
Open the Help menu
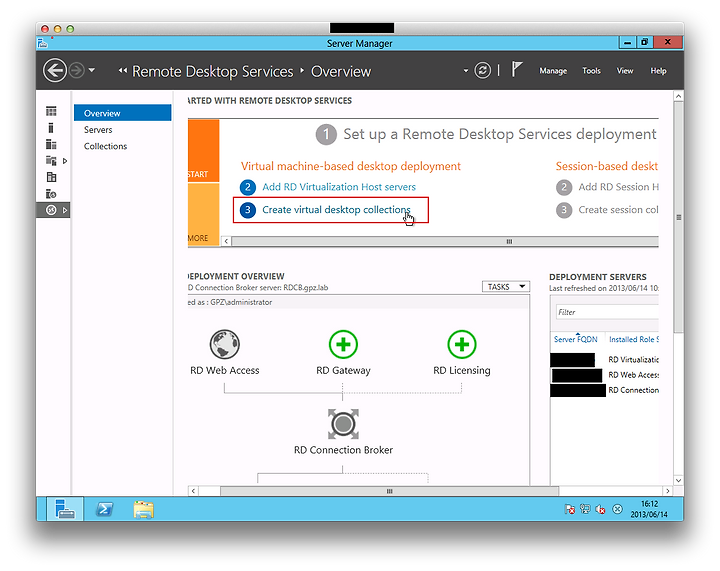pyautogui.click(x=658, y=71)
